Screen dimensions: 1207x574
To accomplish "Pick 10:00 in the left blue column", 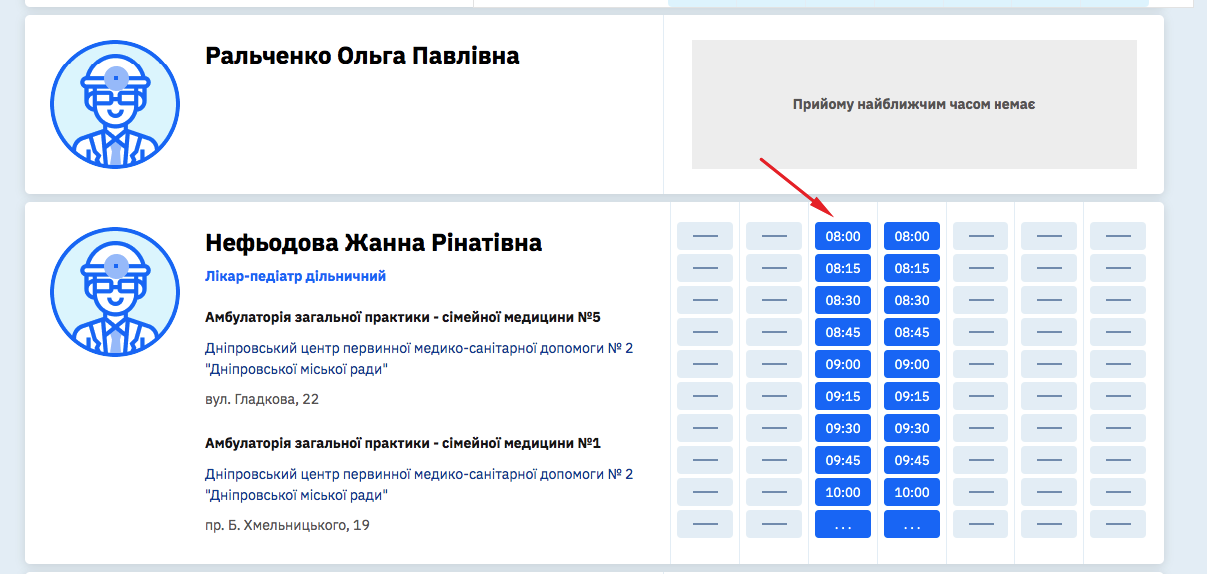I will pyautogui.click(x=842, y=493).
